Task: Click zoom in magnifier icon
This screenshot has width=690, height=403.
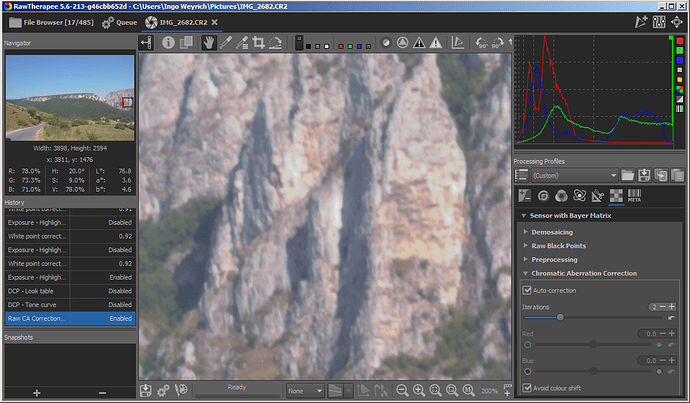Action: pyautogui.click(x=419, y=390)
